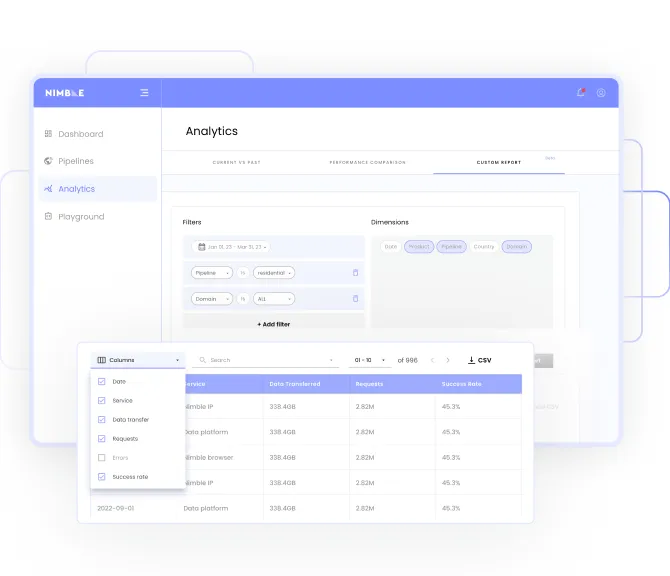670x576 pixels.
Task: Open the 01-10 rows range dropdown
Action: click(370, 360)
